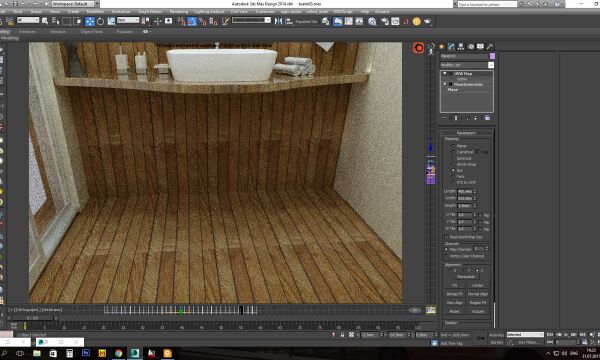Switch to the Motion command panel

click(x=471, y=46)
